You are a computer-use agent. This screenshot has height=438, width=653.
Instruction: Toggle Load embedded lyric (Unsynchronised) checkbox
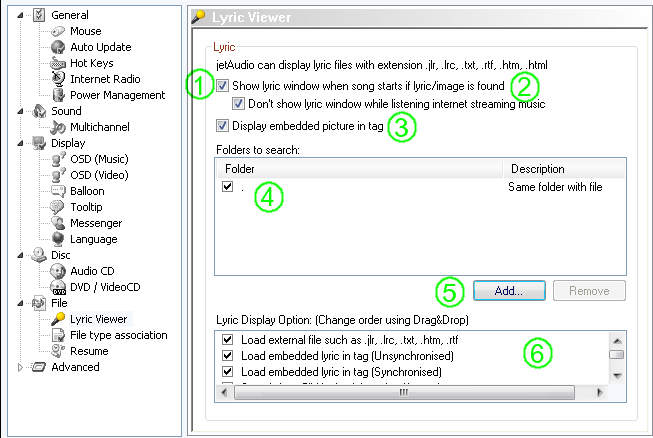point(227,356)
